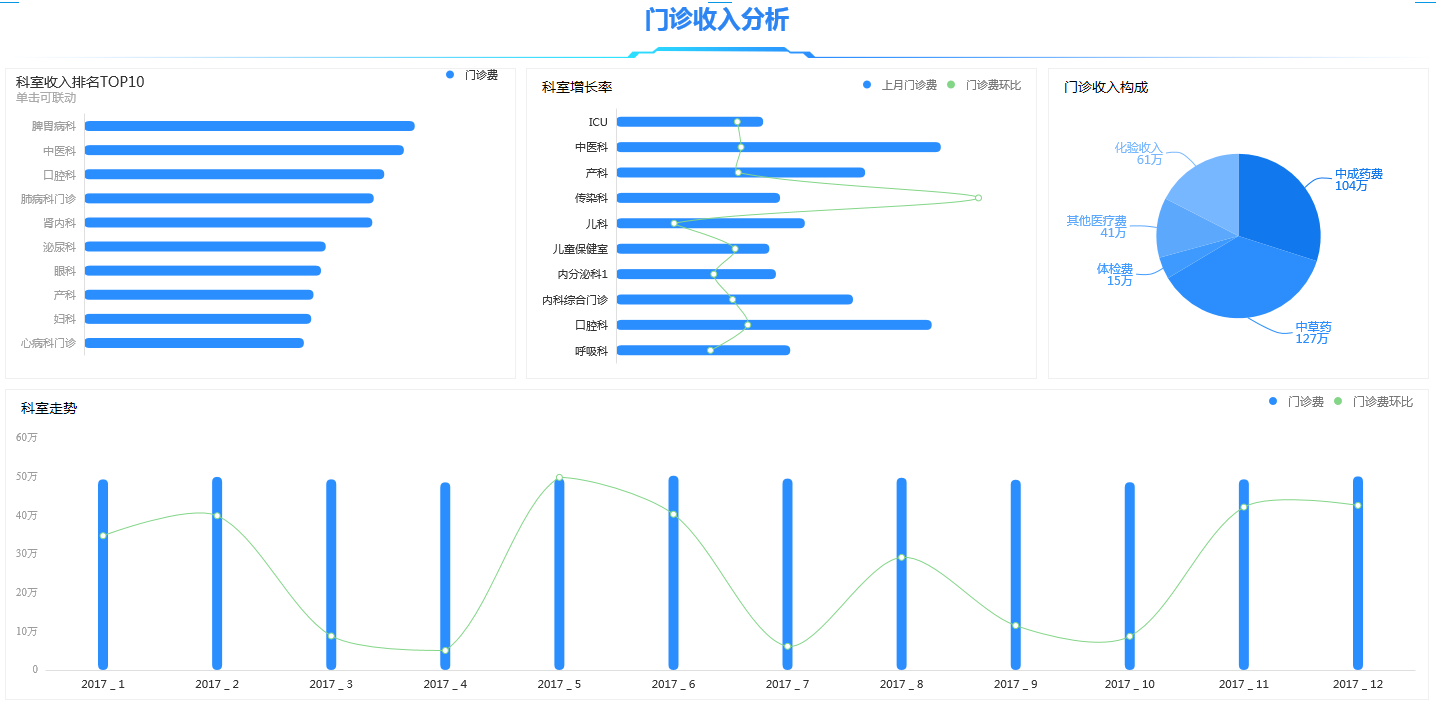Click the 体检费 15万 label

point(1115,275)
